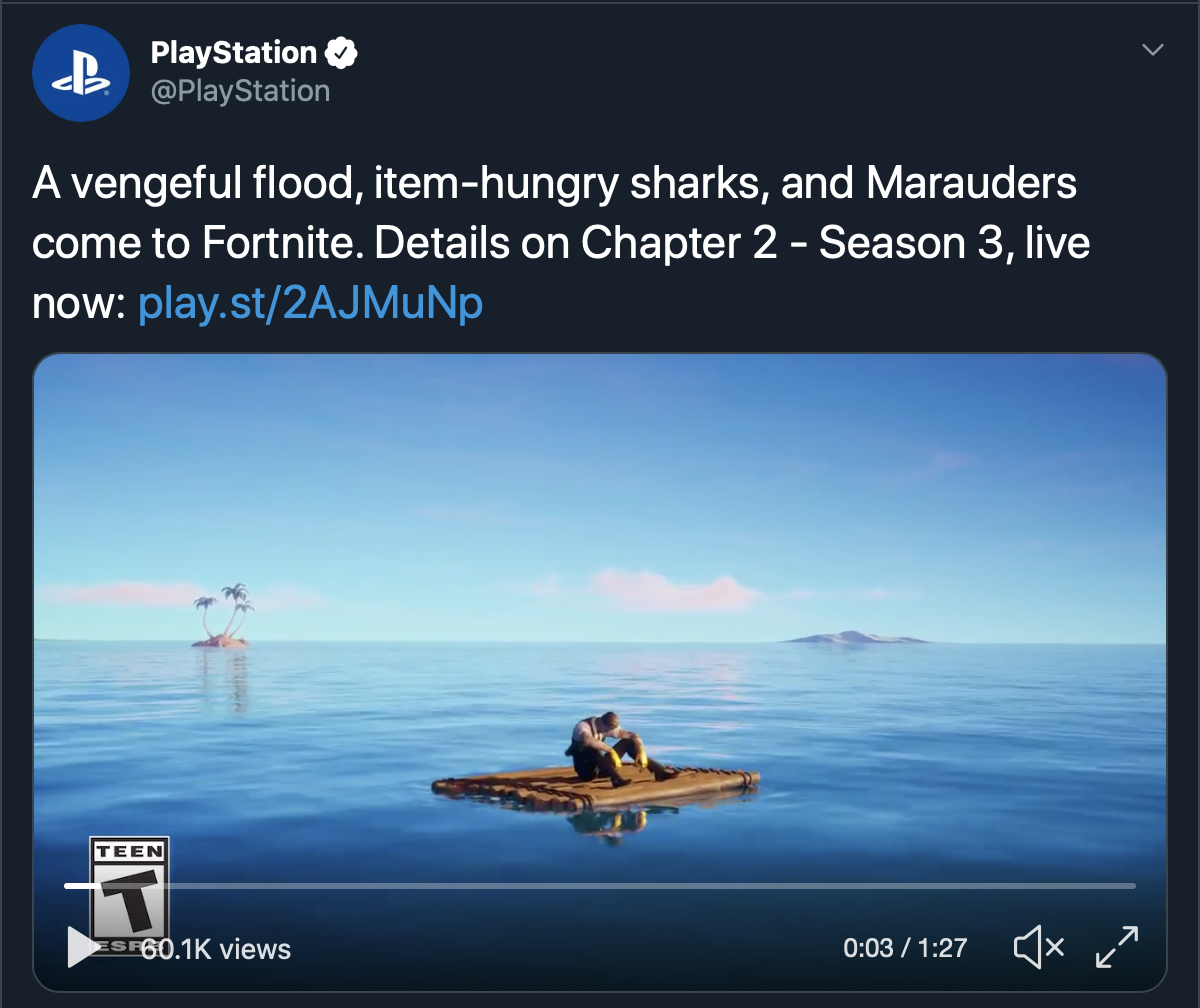Expand the video to fullscreen
Image resolution: width=1200 pixels, height=1008 pixels.
[1117, 946]
